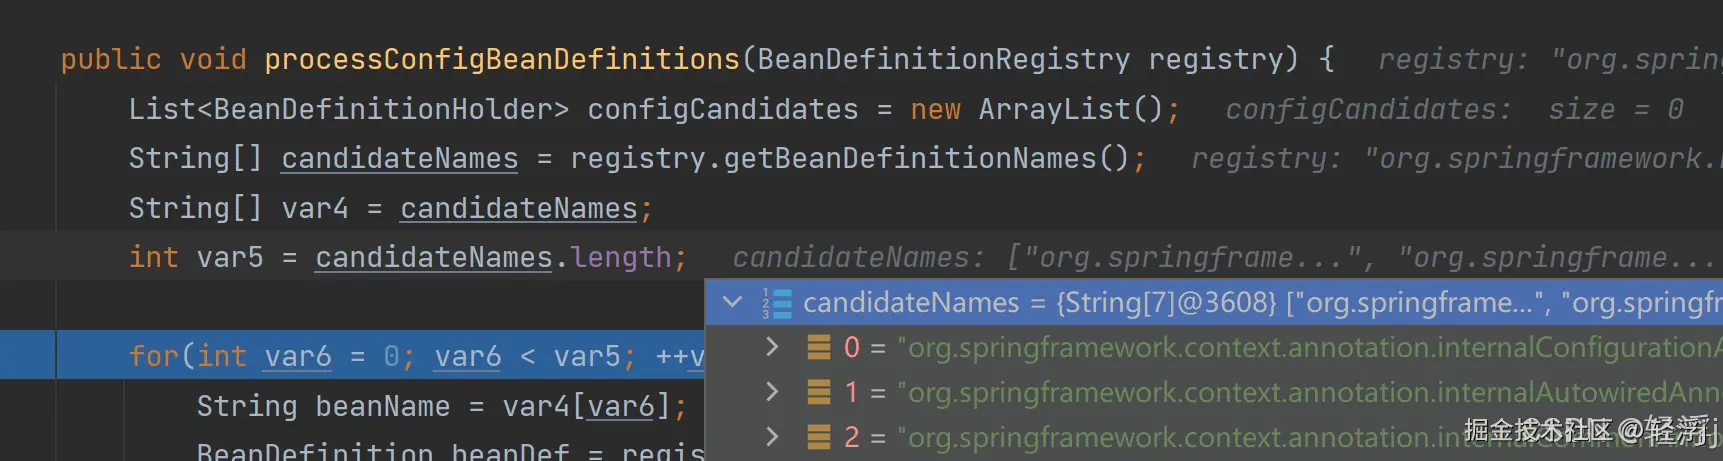Image resolution: width=1723 pixels, height=461 pixels.
Task: Click candidateNames in the var5 length line
Action: tap(434, 258)
